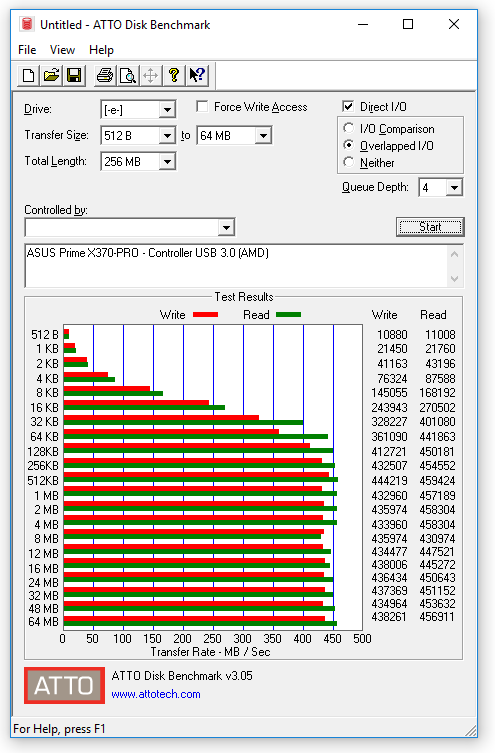Click the Transfer Rate - MB / Sec label
The width and height of the screenshot is (495, 753).
pos(210,652)
